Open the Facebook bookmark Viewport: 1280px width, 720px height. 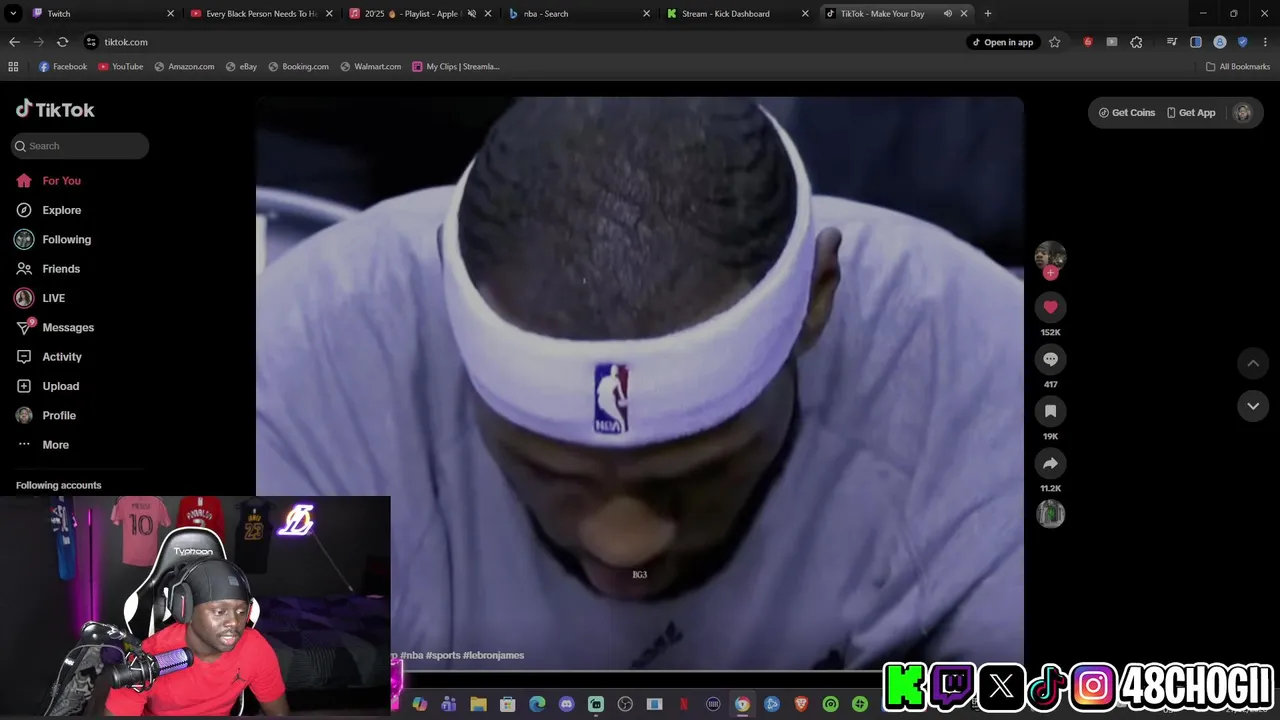pos(62,67)
